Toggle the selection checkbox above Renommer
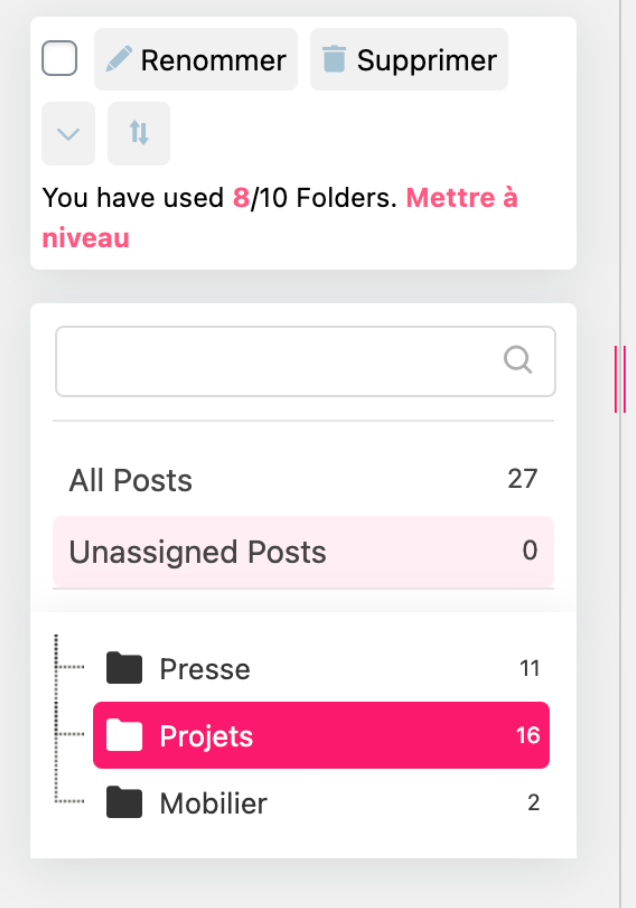This screenshot has height=908, width=636. coord(59,58)
